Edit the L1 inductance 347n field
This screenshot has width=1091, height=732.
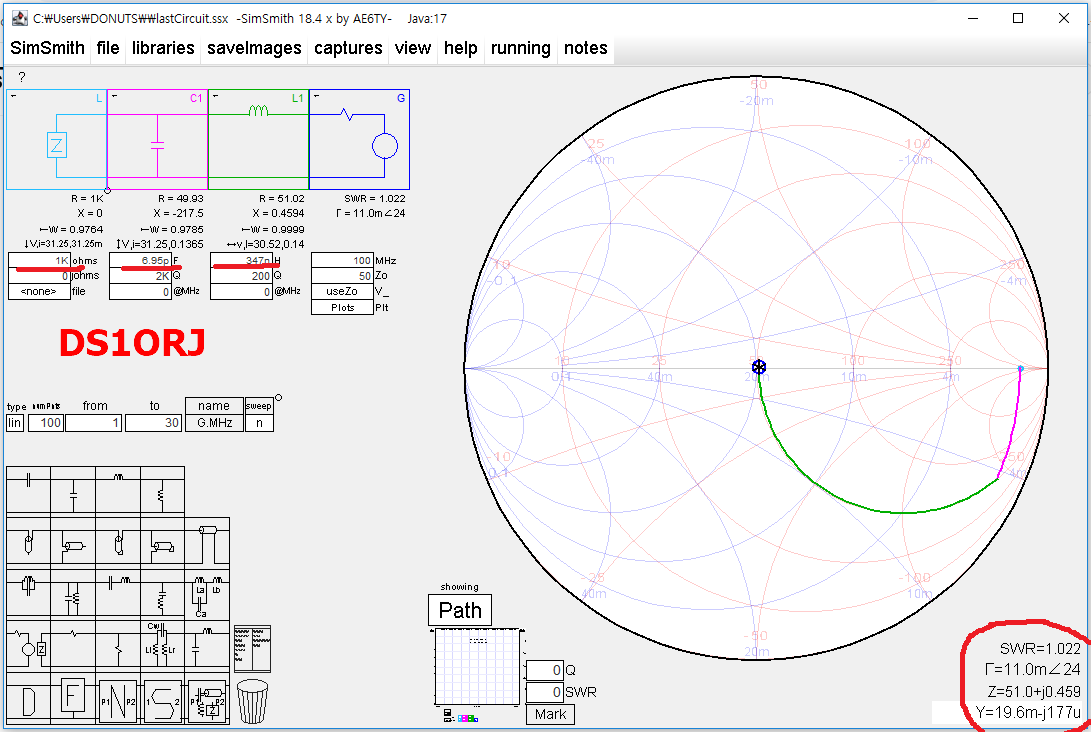click(241, 261)
